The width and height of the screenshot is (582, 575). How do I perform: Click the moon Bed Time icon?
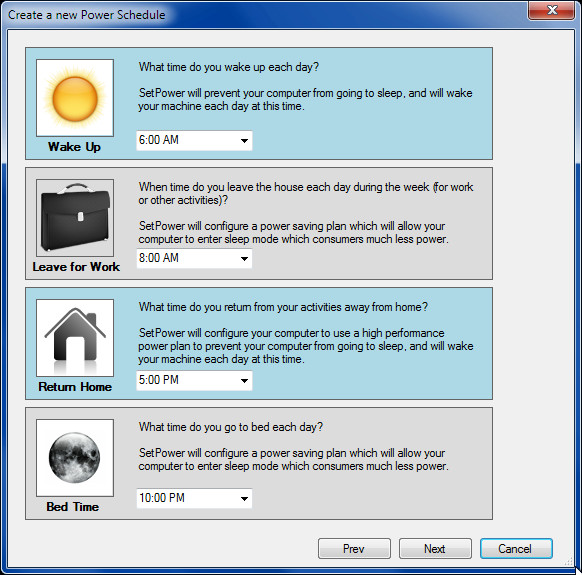75,458
